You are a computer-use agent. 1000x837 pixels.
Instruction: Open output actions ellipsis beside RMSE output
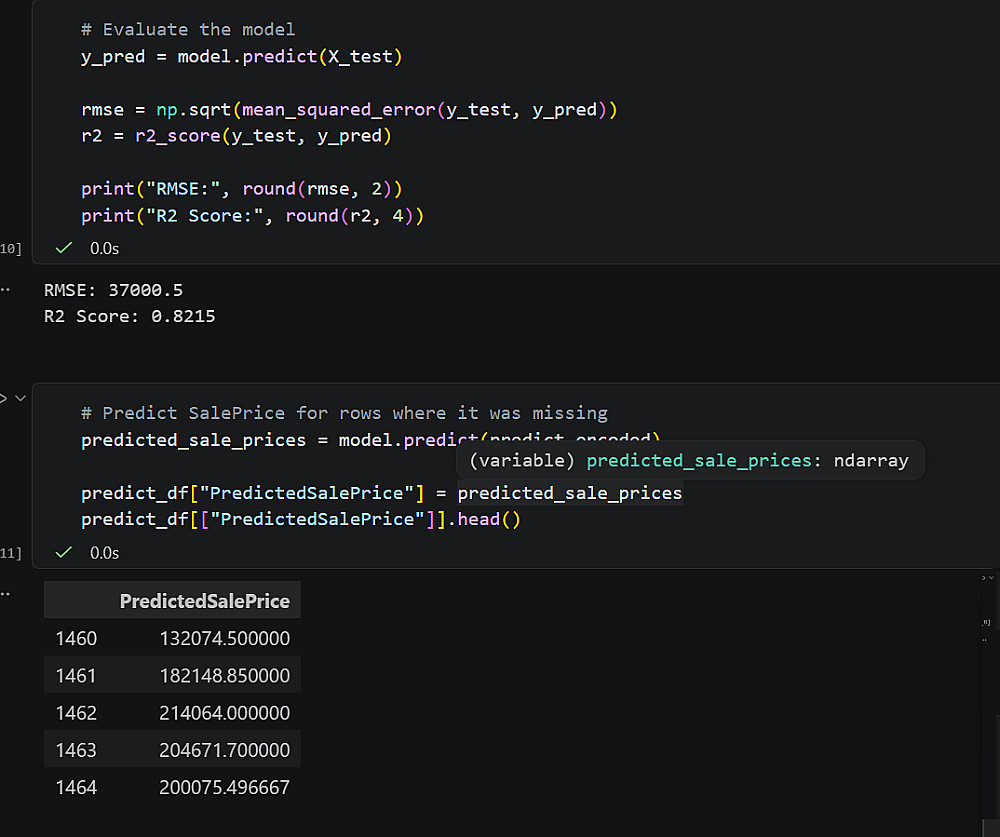pos(6,290)
